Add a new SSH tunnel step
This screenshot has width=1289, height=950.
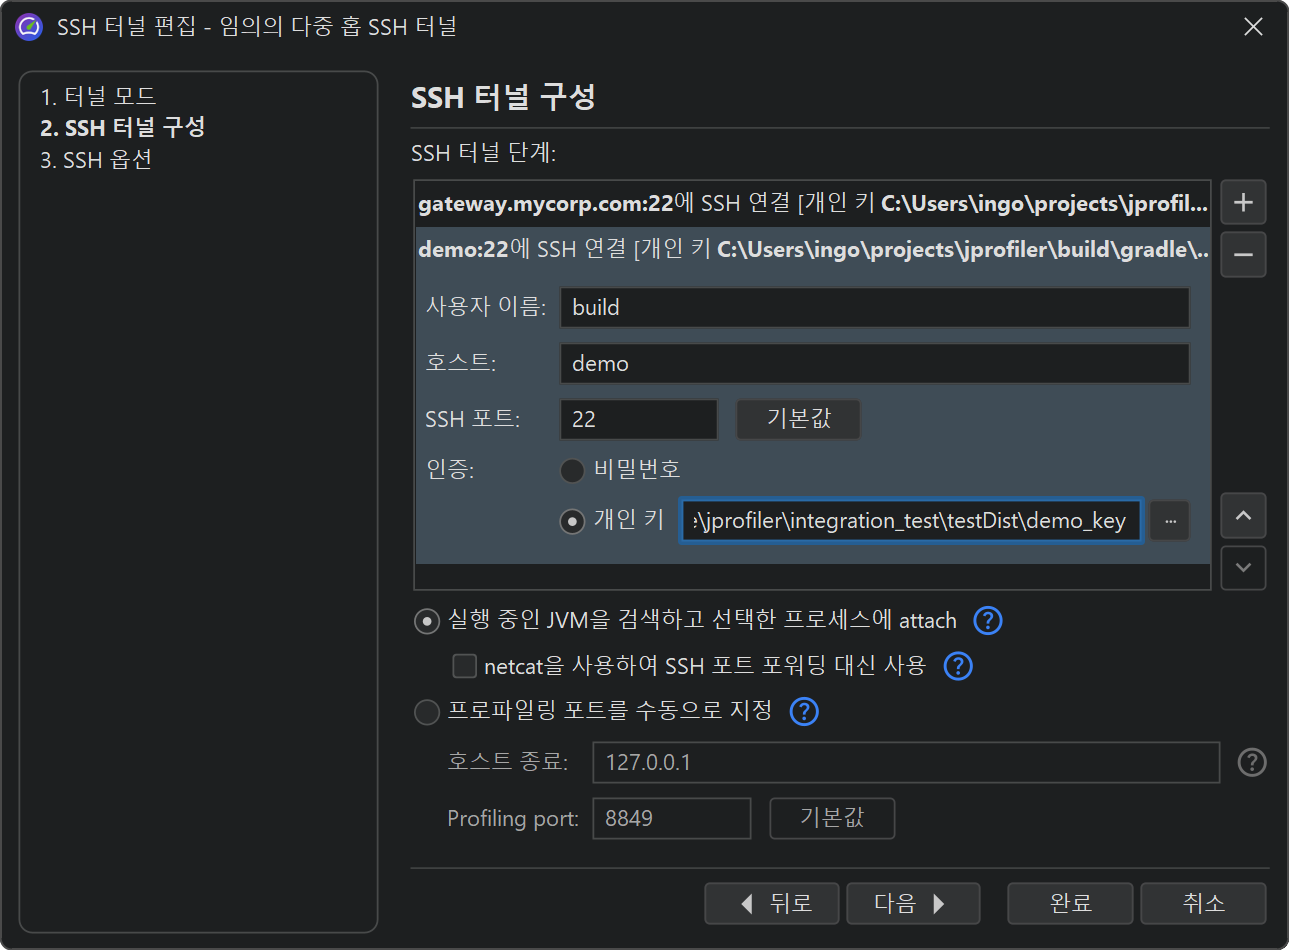1243,203
